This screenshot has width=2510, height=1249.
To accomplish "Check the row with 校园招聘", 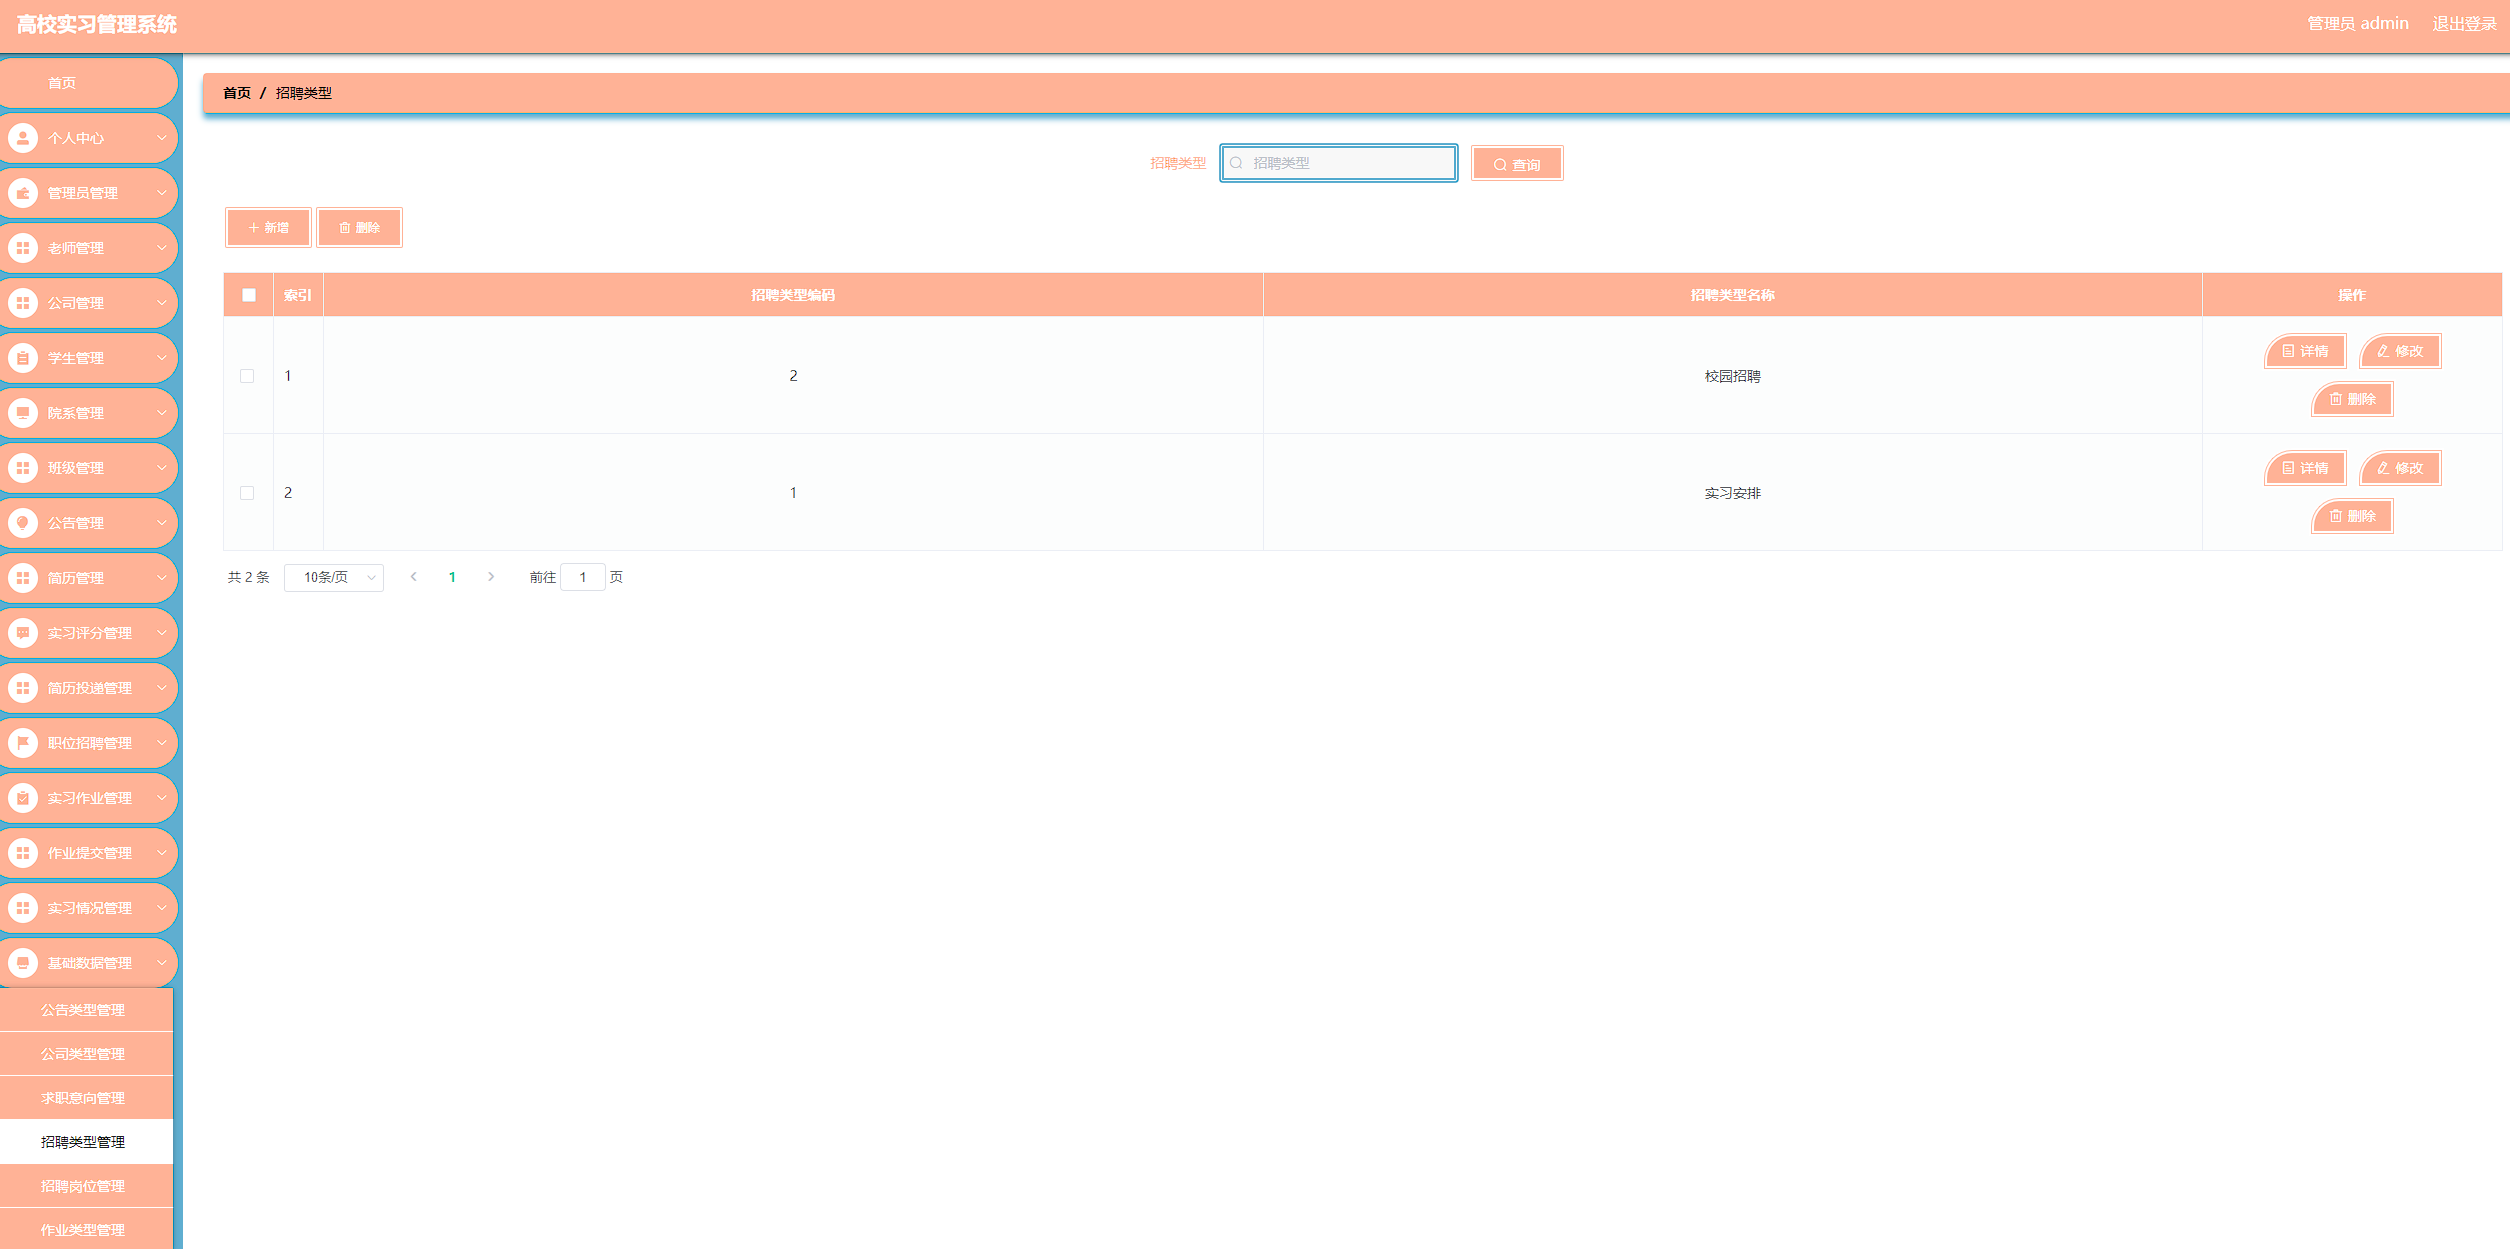I will [247, 376].
